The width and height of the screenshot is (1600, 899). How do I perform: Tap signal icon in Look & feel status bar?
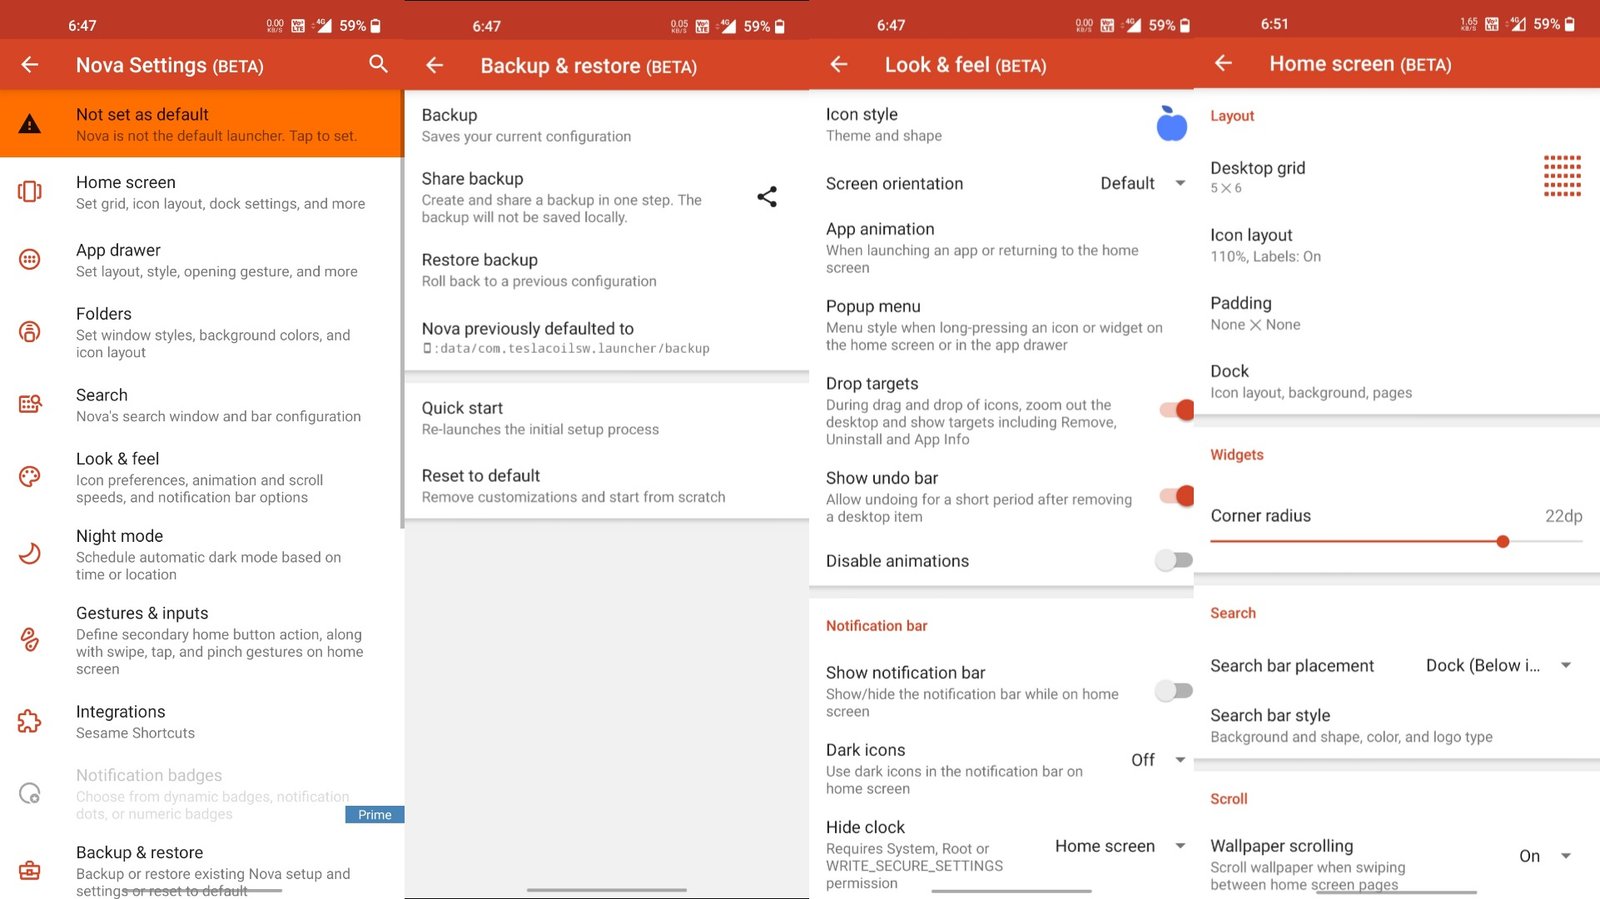point(1132,25)
